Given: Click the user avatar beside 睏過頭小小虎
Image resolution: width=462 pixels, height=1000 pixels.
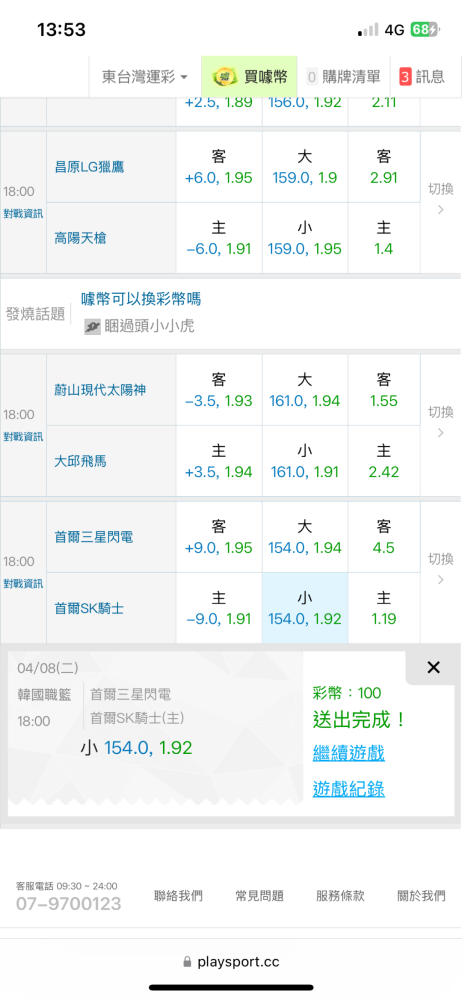Looking at the screenshot, I should click(93, 327).
